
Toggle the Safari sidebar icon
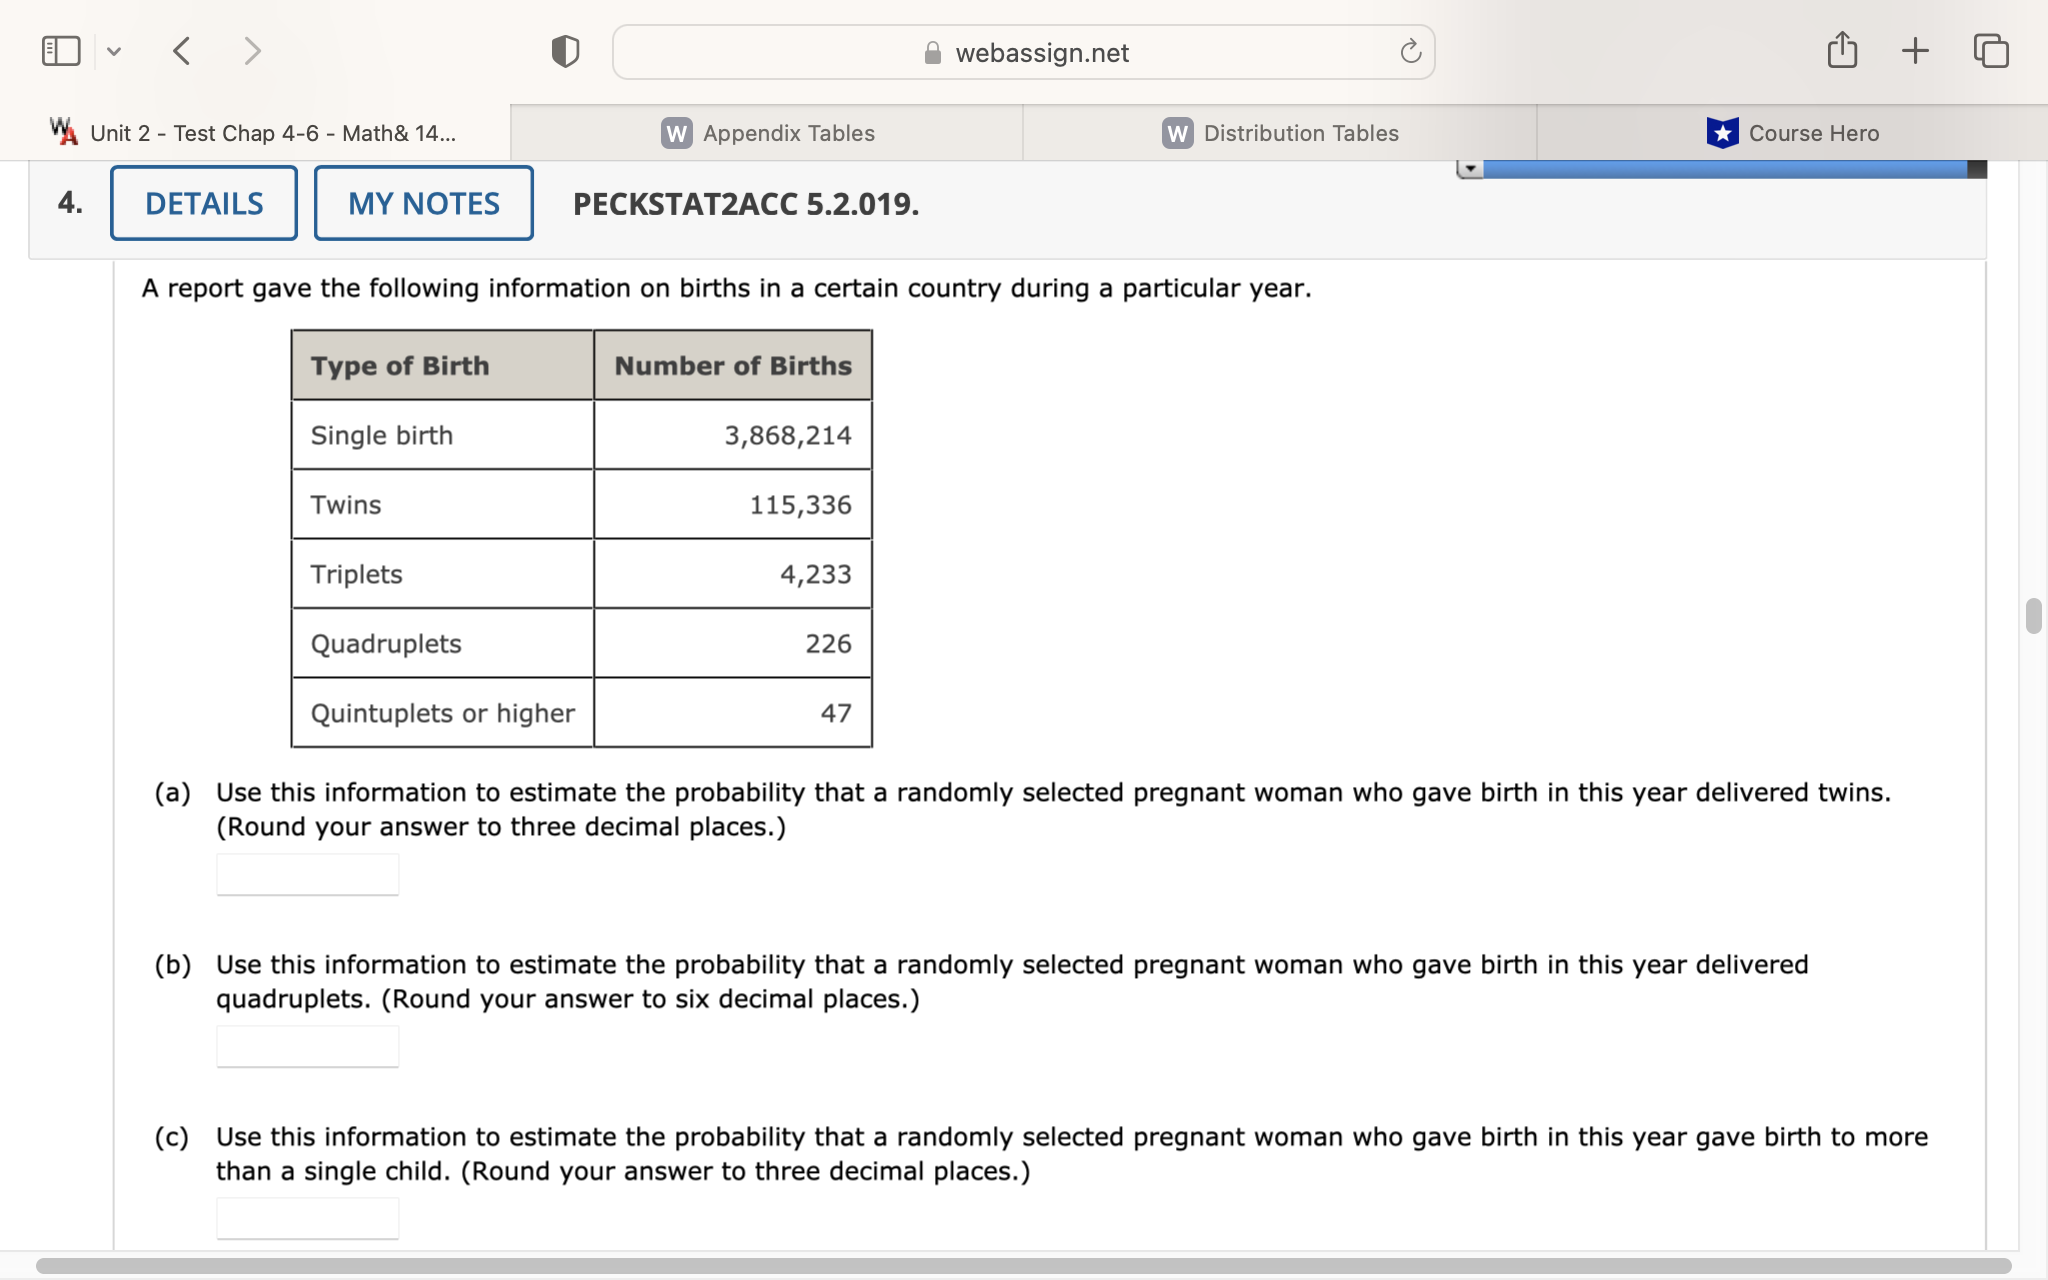61,51
